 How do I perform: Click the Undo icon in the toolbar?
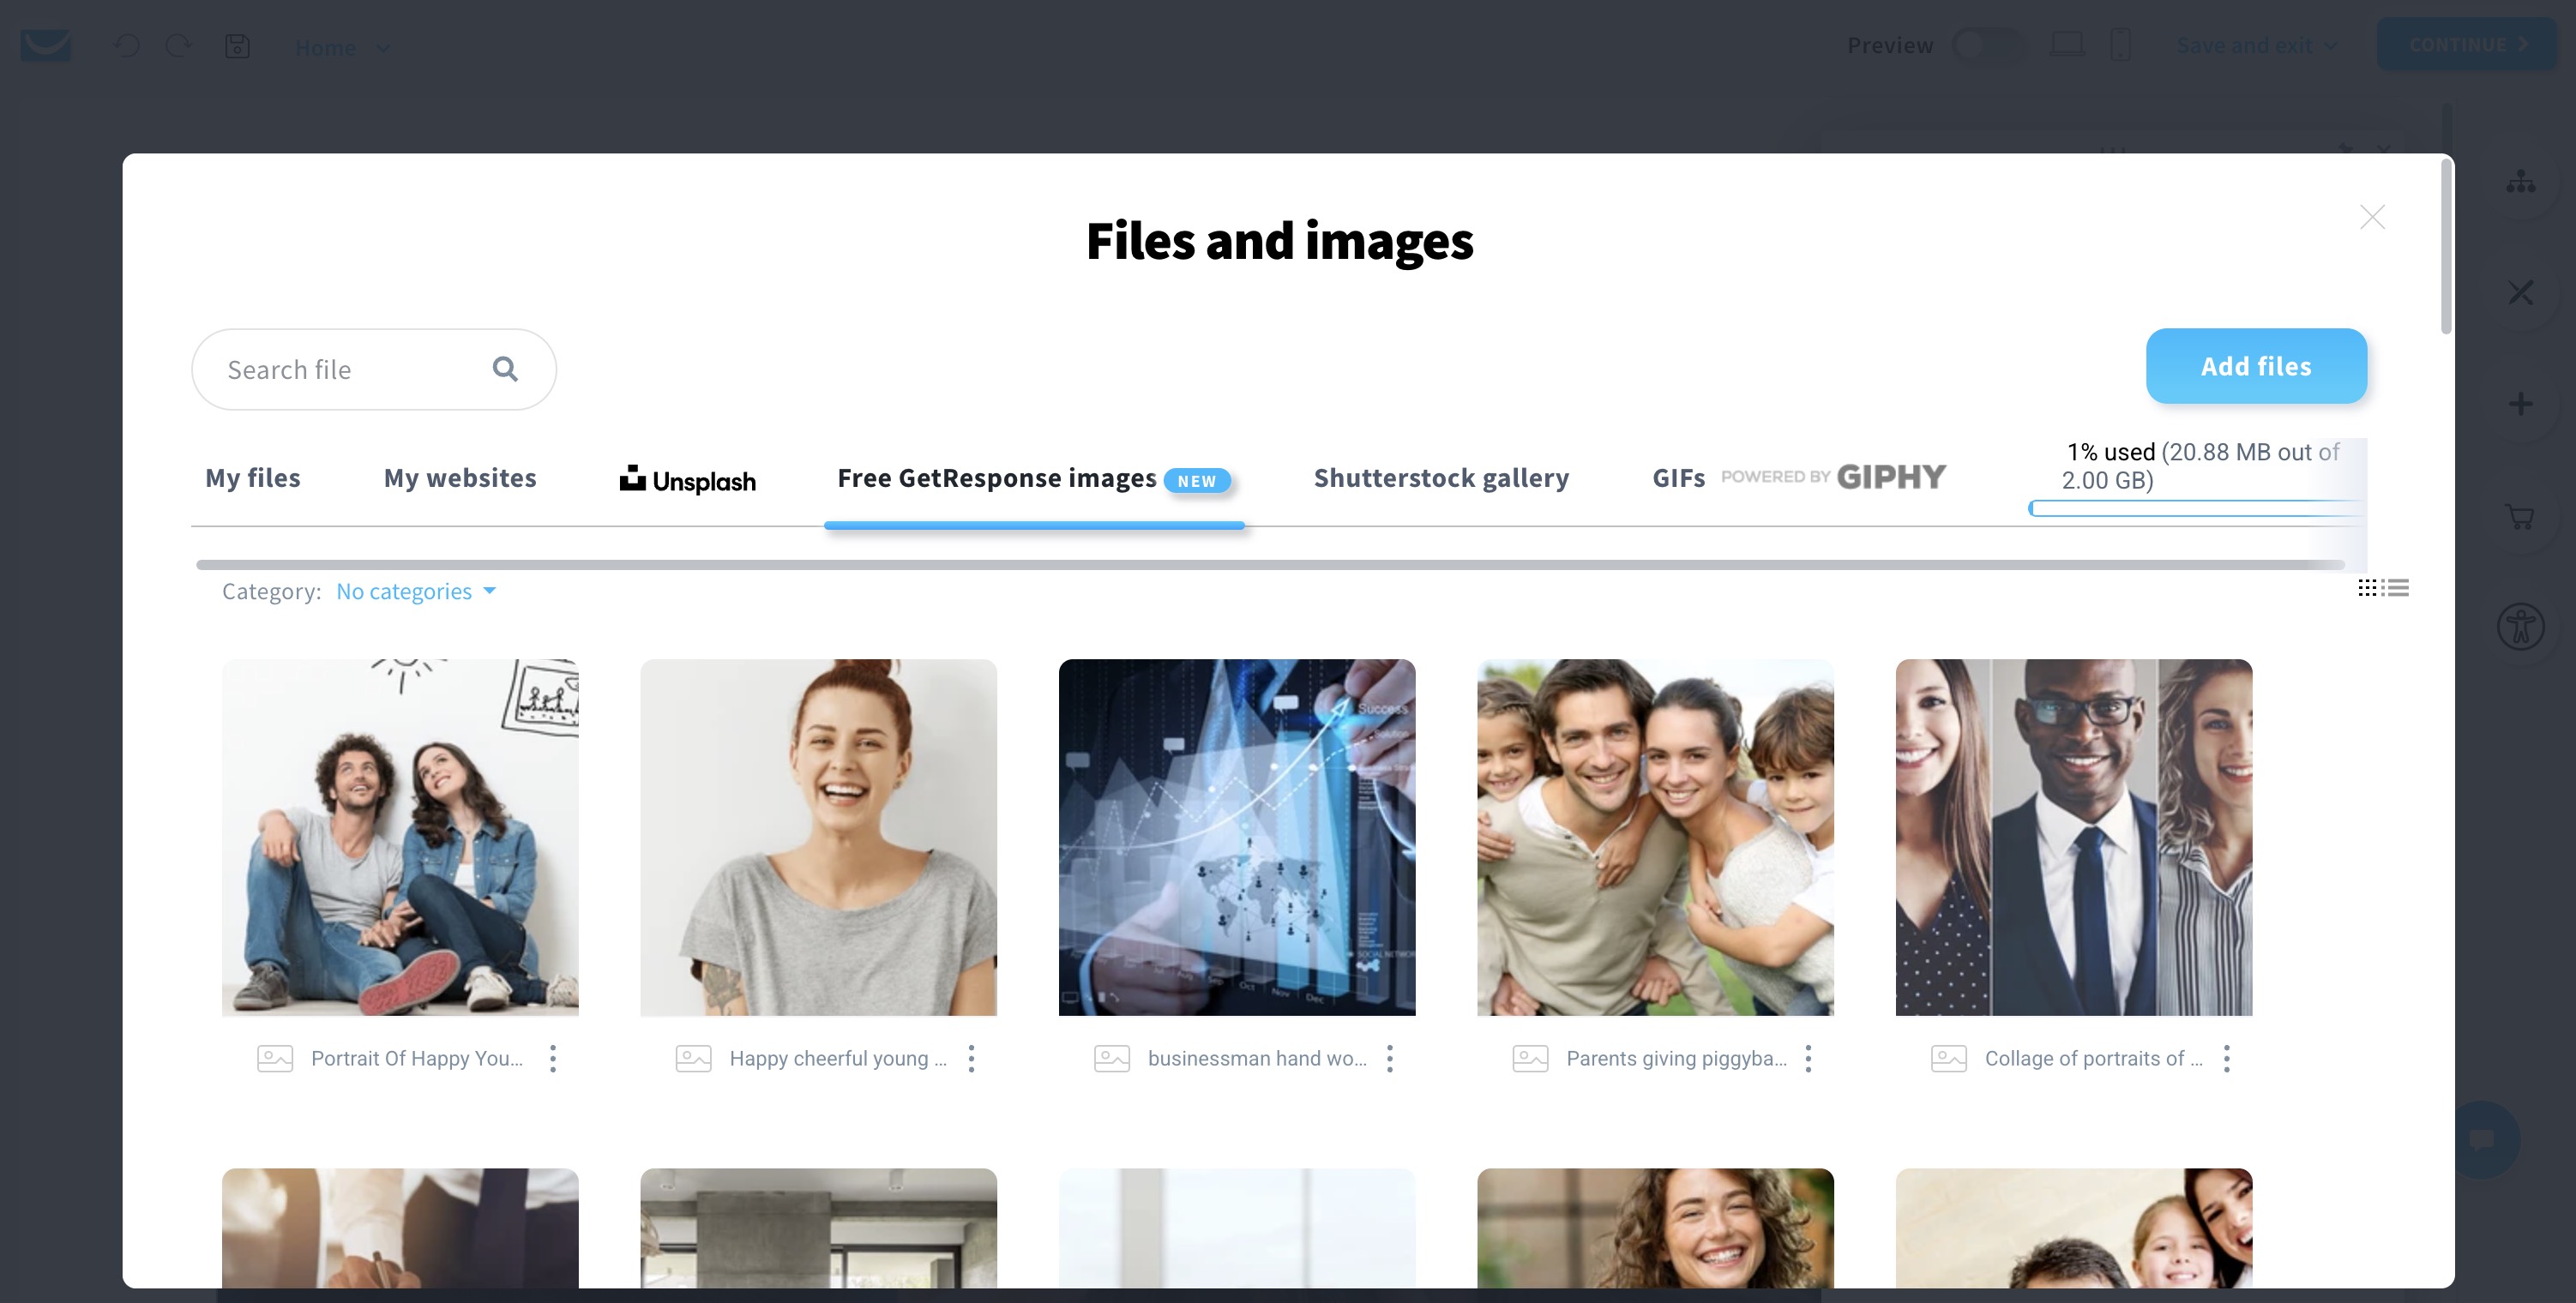(x=126, y=46)
